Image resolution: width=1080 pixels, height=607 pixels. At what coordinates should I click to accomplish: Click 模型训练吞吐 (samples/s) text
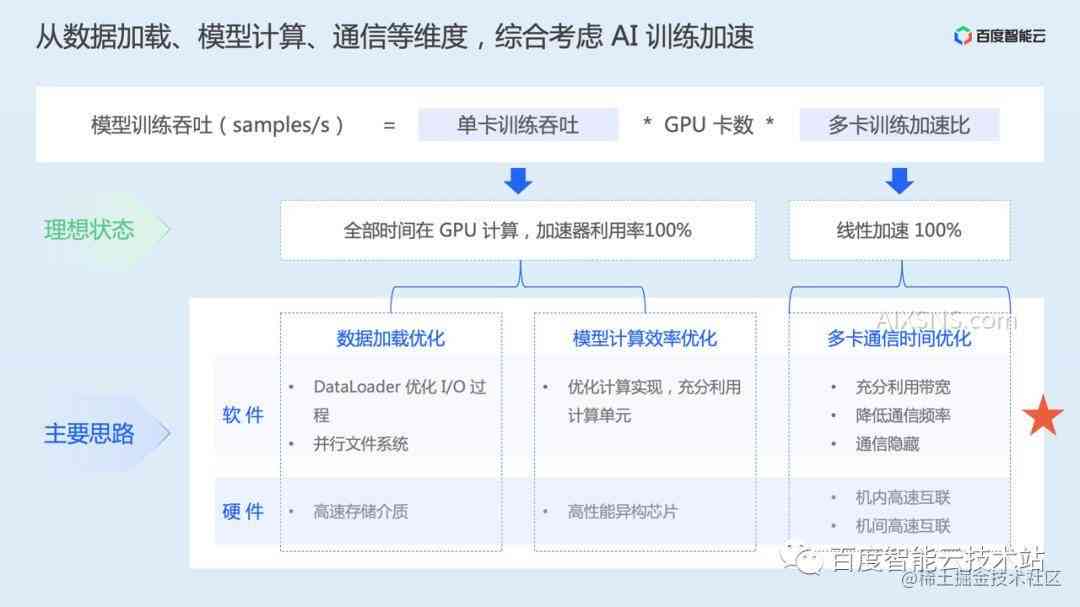[x=218, y=125]
